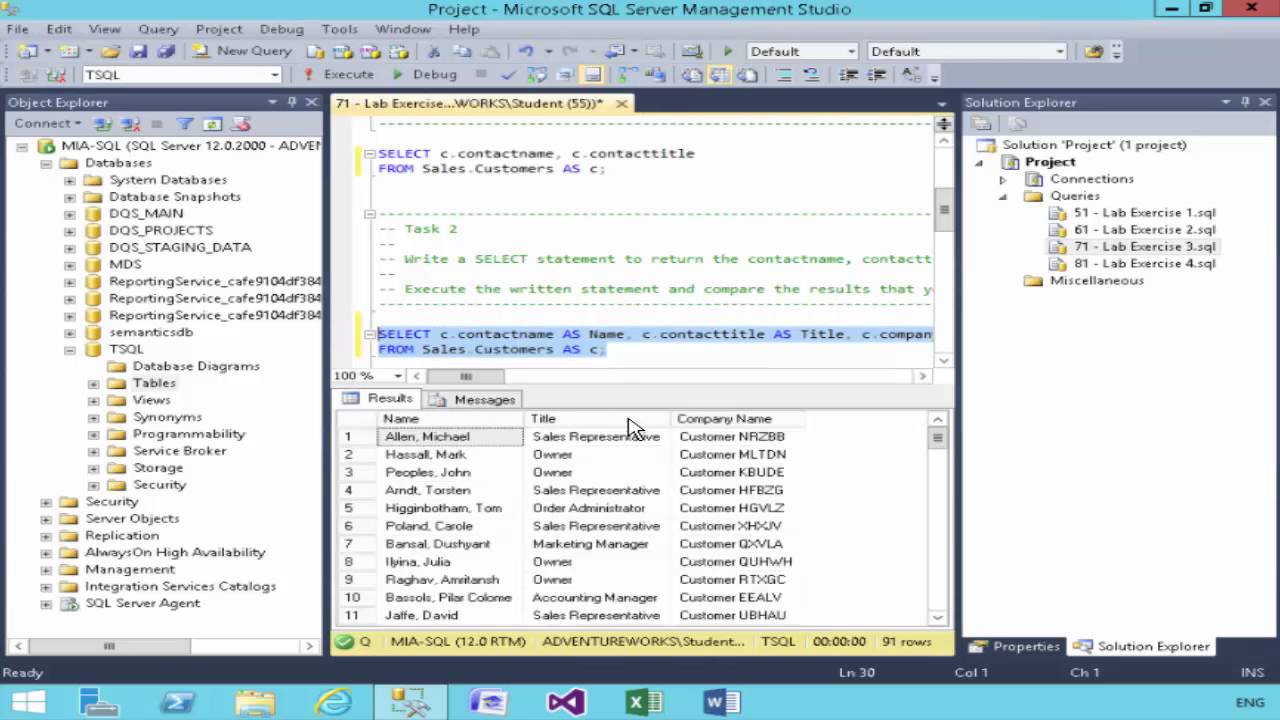
Task: Click the Object Explorer connect server icon
Action: [103, 124]
